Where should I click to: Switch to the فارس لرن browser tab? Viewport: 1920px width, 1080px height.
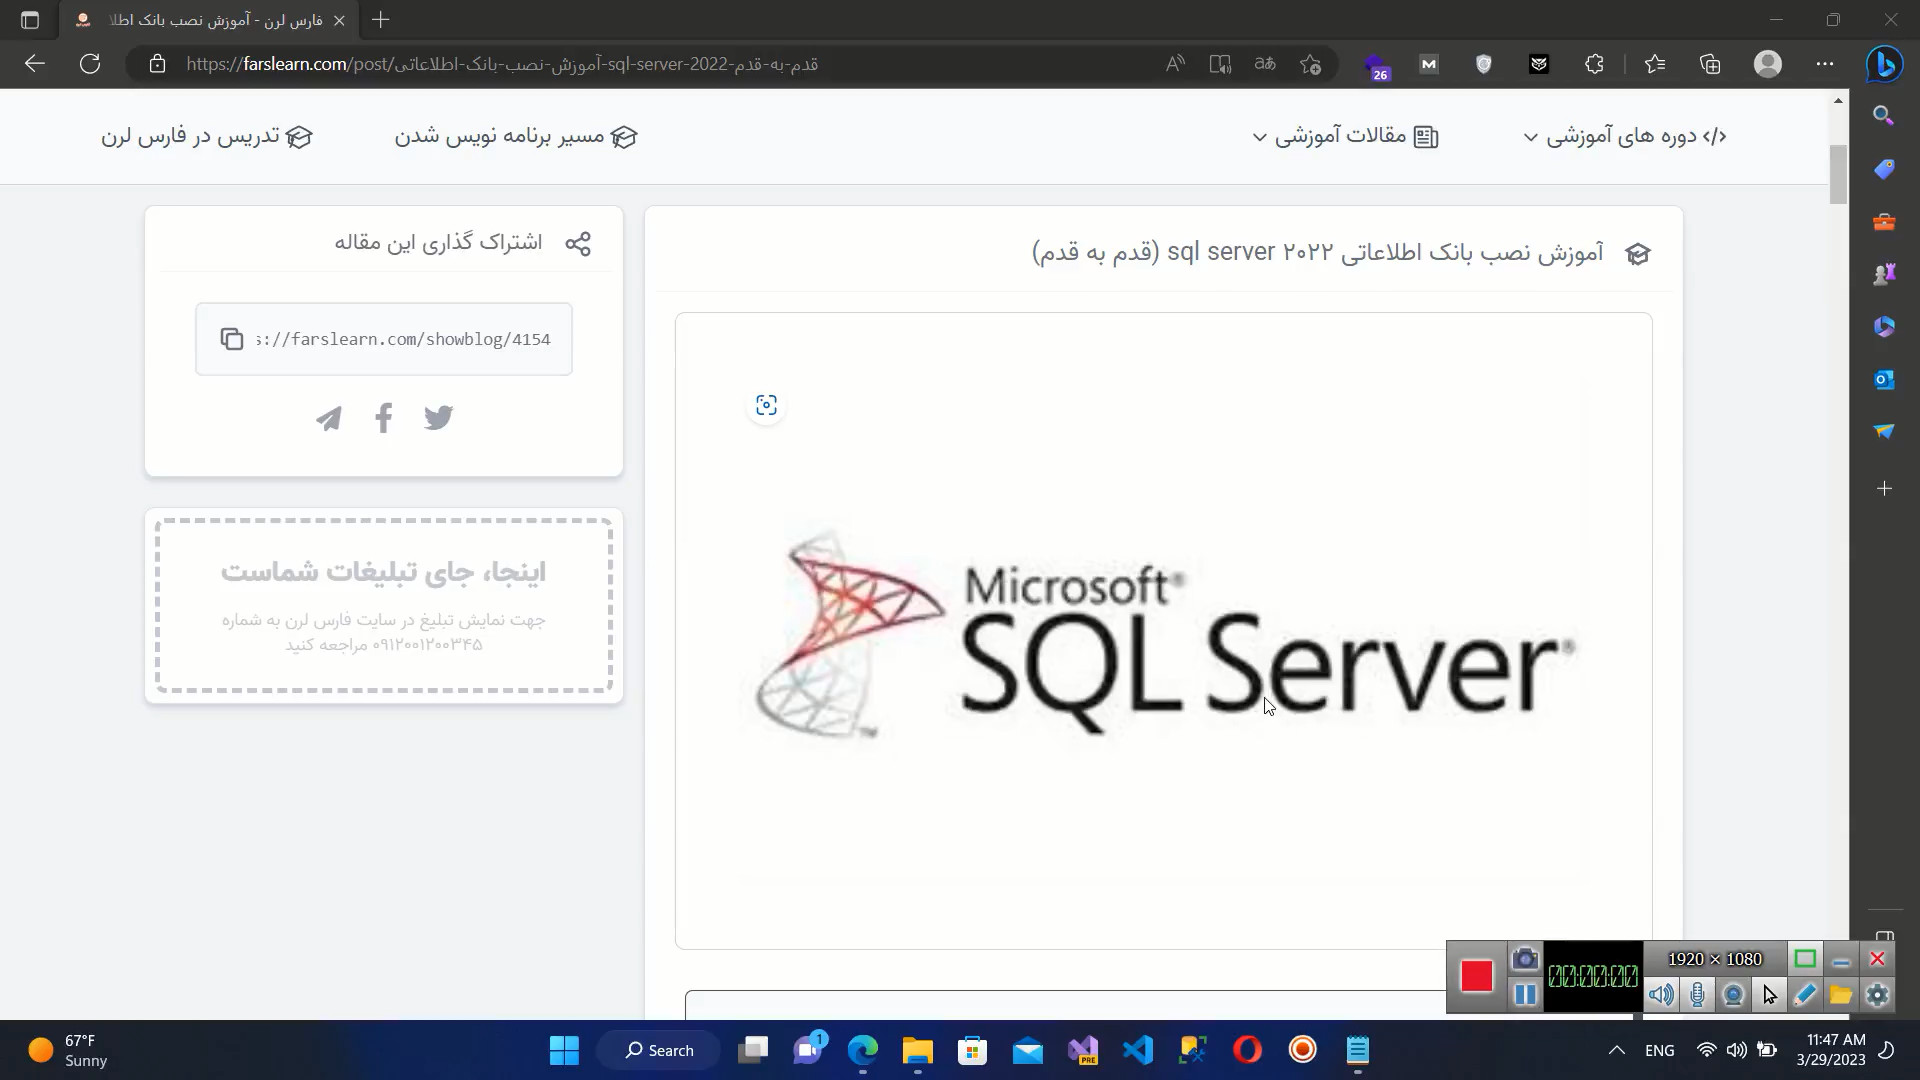(200, 20)
